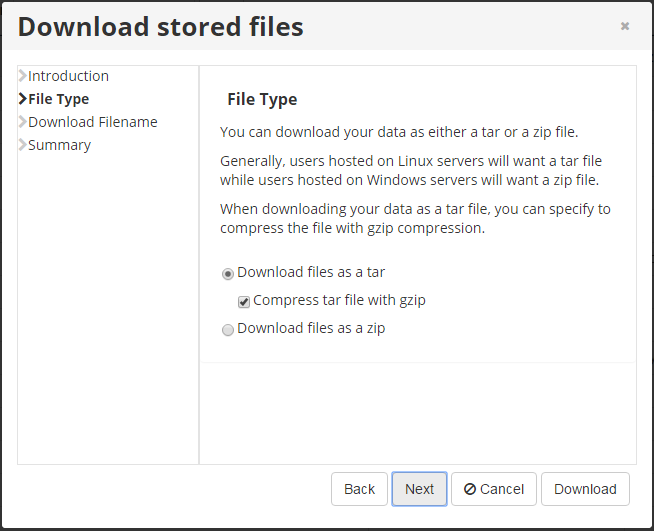The height and width of the screenshot is (531, 654).
Task: Click the Download button
Action: [x=585, y=489]
